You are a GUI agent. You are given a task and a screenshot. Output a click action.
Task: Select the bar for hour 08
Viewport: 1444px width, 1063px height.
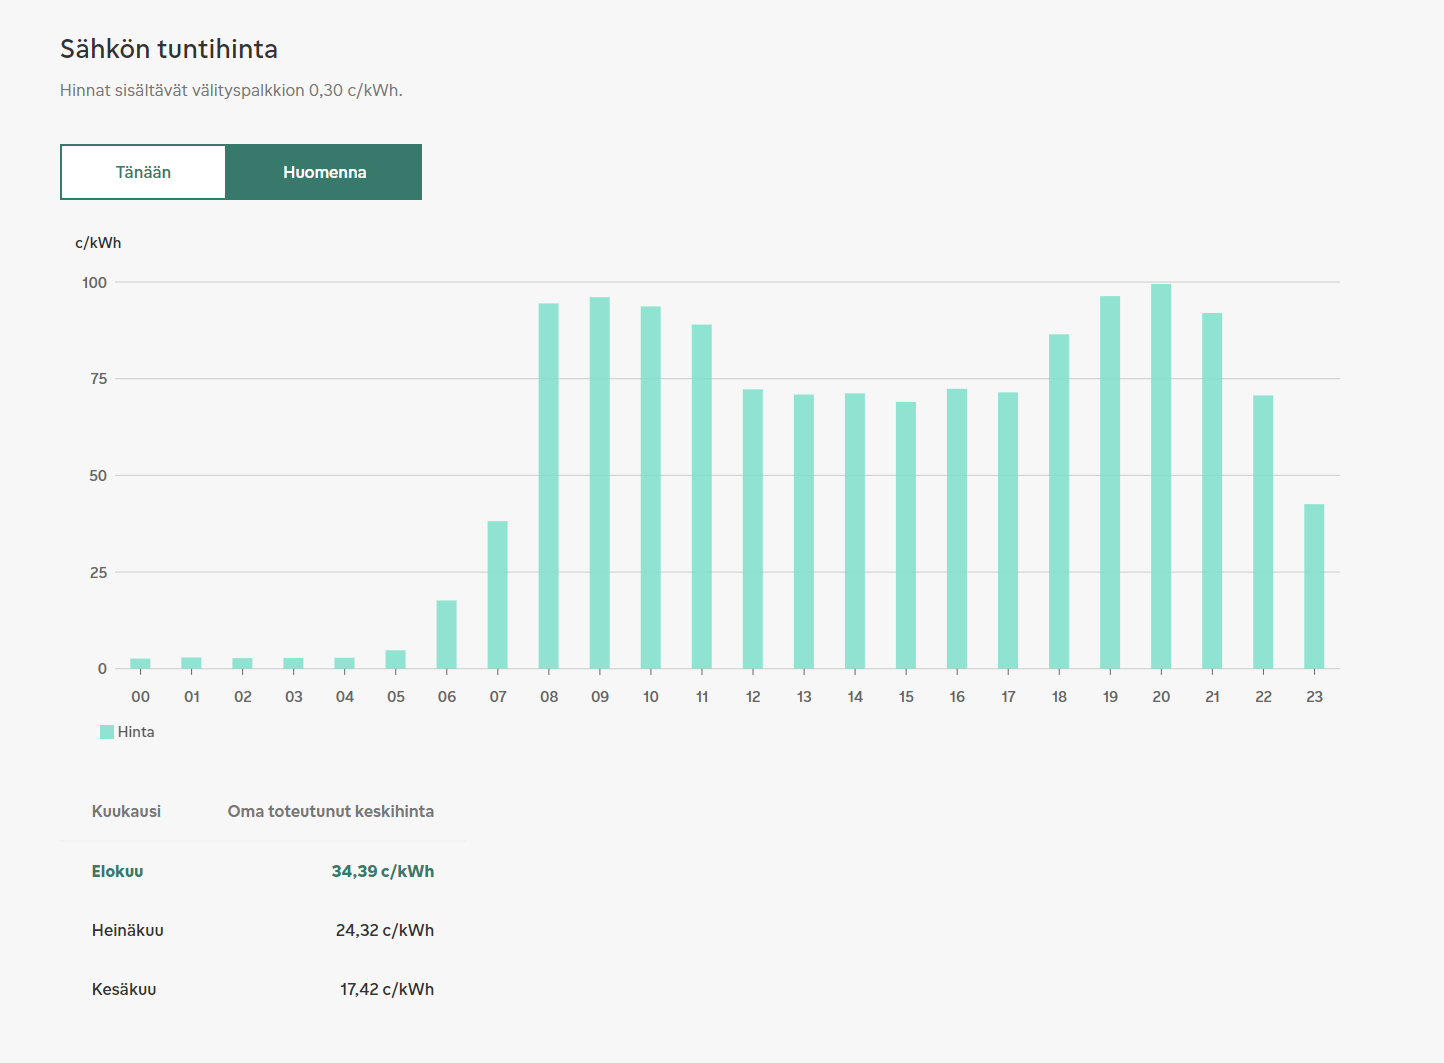coord(549,486)
